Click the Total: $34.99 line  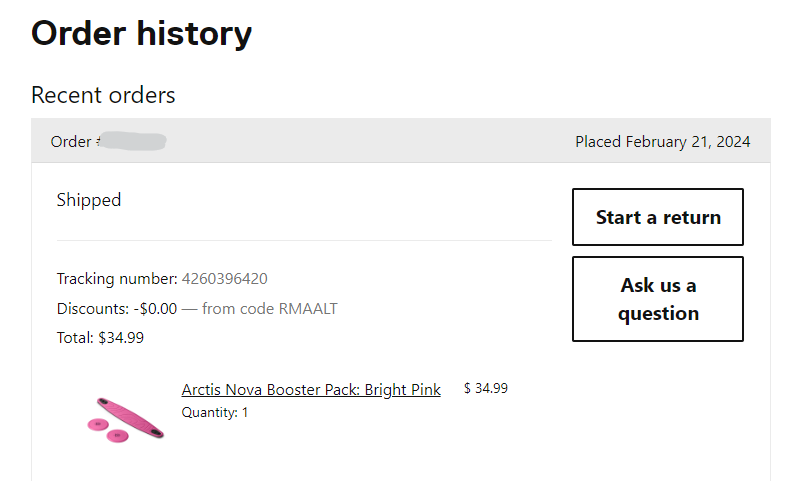coord(100,338)
